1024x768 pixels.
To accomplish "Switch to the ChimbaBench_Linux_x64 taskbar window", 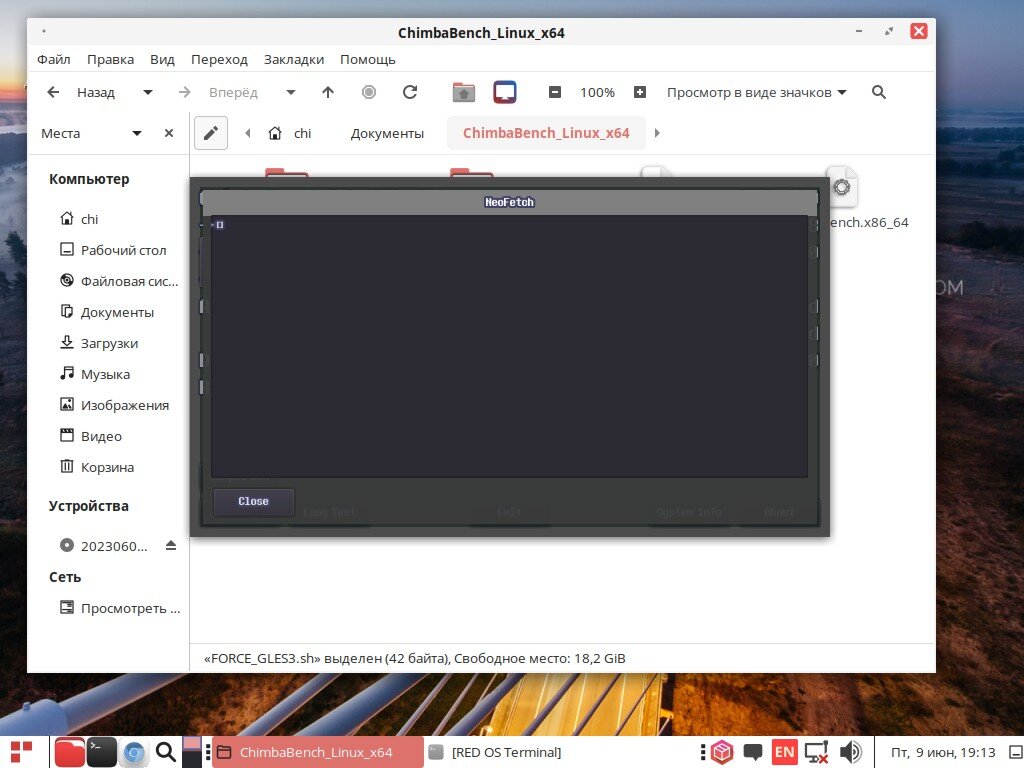I will click(319, 752).
